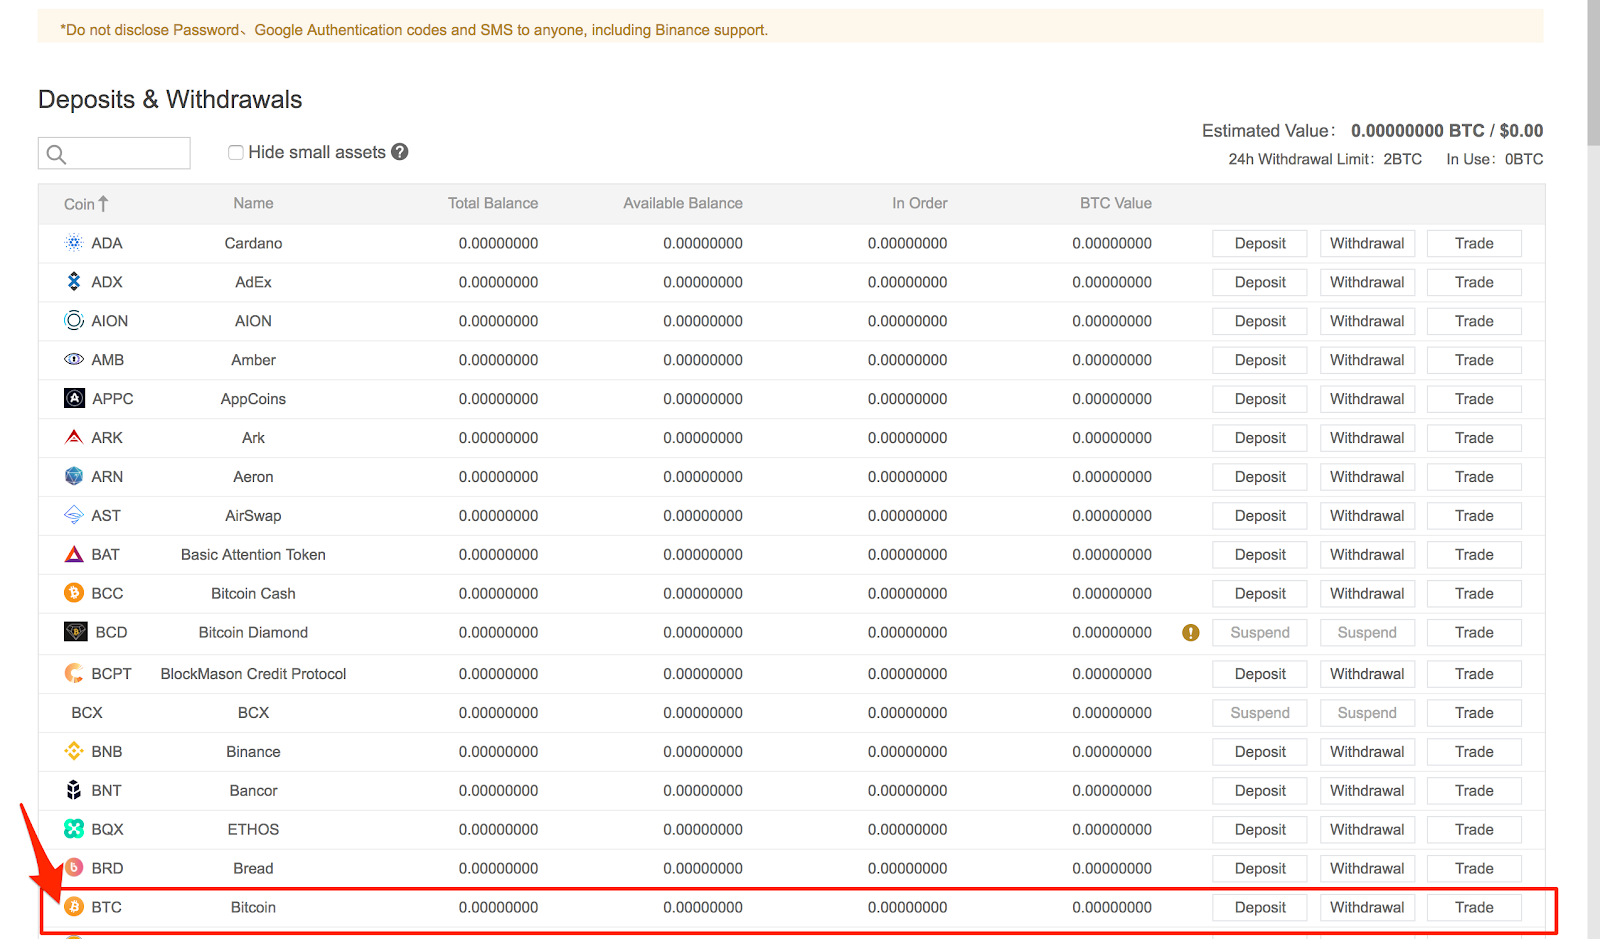Click the BQX ETHOS coin icon
The height and width of the screenshot is (939, 1600).
pos(74,830)
